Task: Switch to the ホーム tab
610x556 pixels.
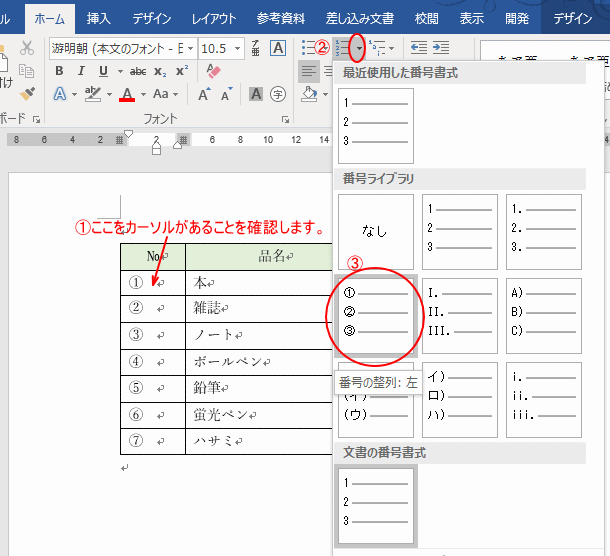Action: tap(50, 19)
